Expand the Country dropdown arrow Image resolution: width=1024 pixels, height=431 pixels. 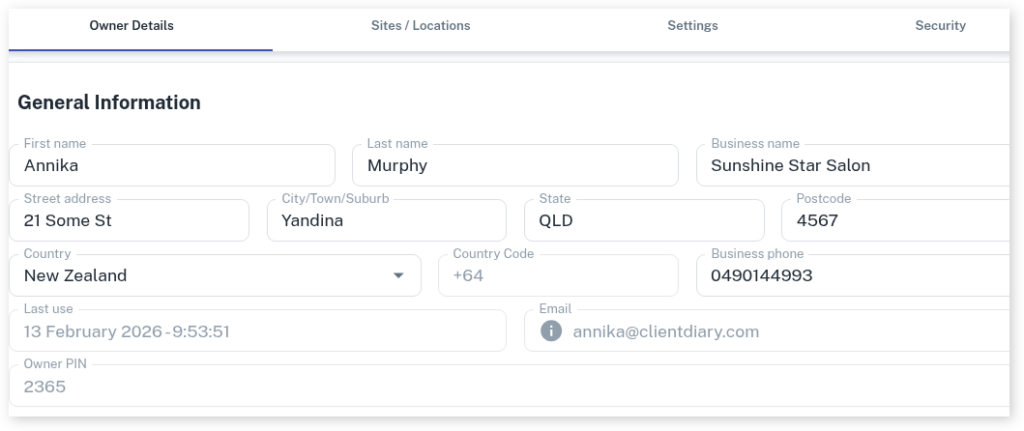click(399, 276)
